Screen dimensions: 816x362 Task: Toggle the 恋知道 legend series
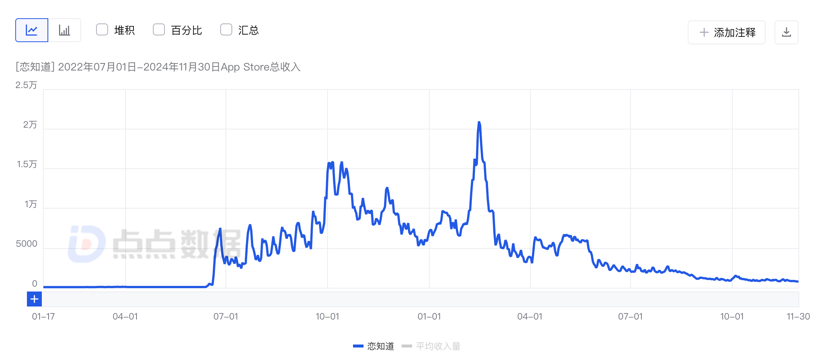pyautogui.click(x=373, y=346)
